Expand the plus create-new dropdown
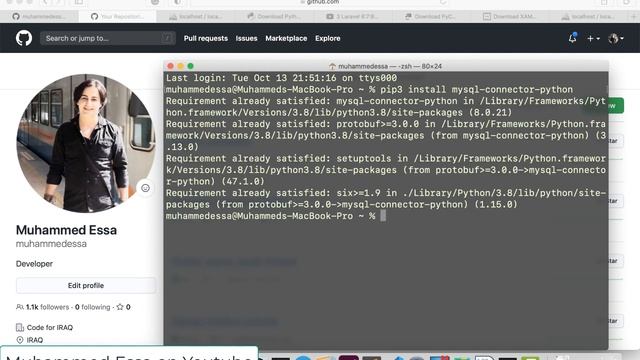640x360 pixels. pyautogui.click(x=593, y=38)
